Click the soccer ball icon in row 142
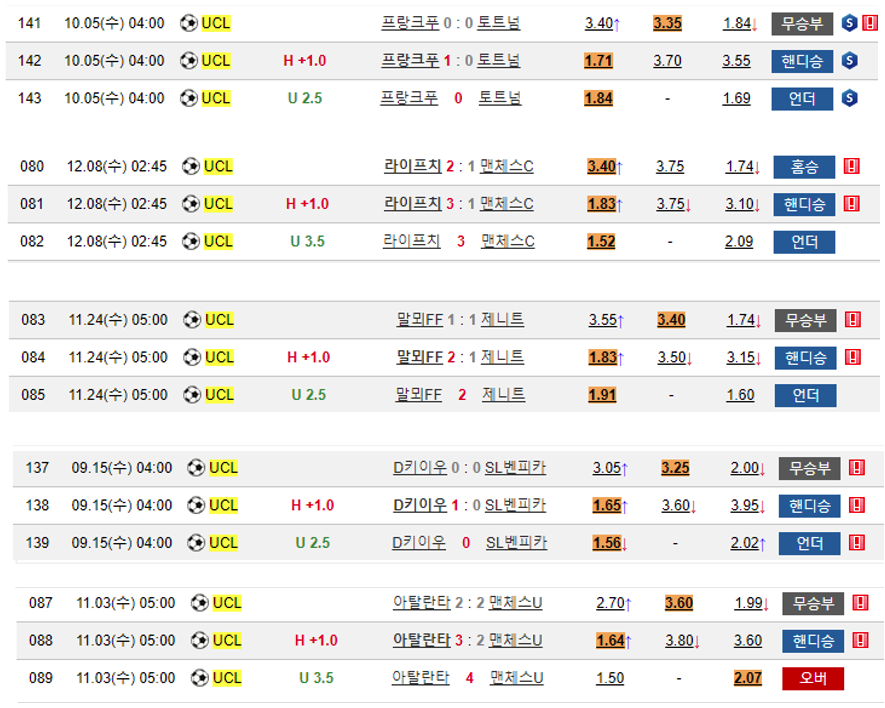Screen dimensions: 885x708 189,61
